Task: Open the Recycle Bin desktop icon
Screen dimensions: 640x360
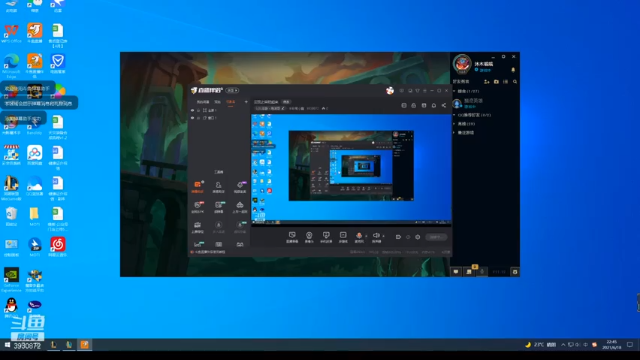Action: [11, 216]
